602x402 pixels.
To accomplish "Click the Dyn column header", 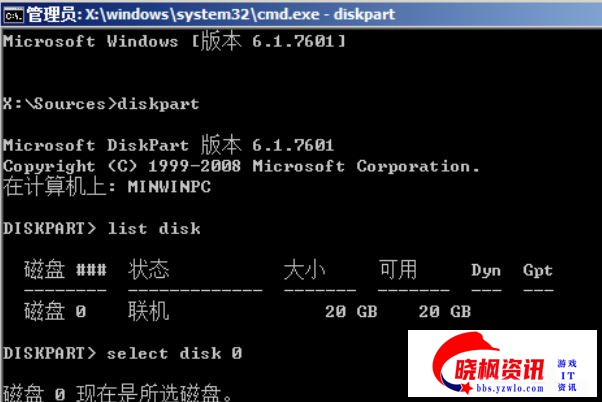I will 486,270.
